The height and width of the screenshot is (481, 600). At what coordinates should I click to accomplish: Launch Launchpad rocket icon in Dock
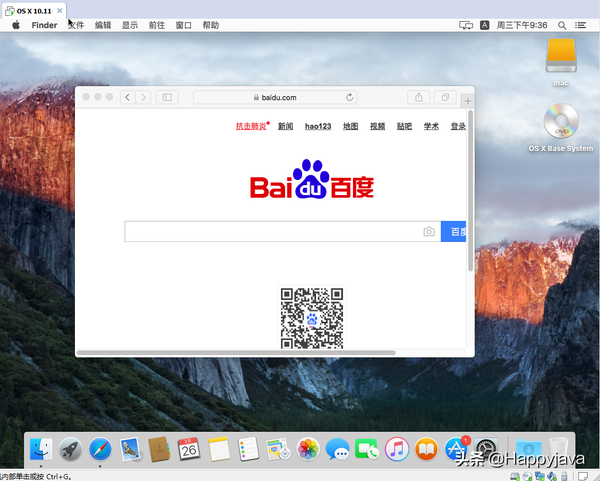(x=70, y=449)
